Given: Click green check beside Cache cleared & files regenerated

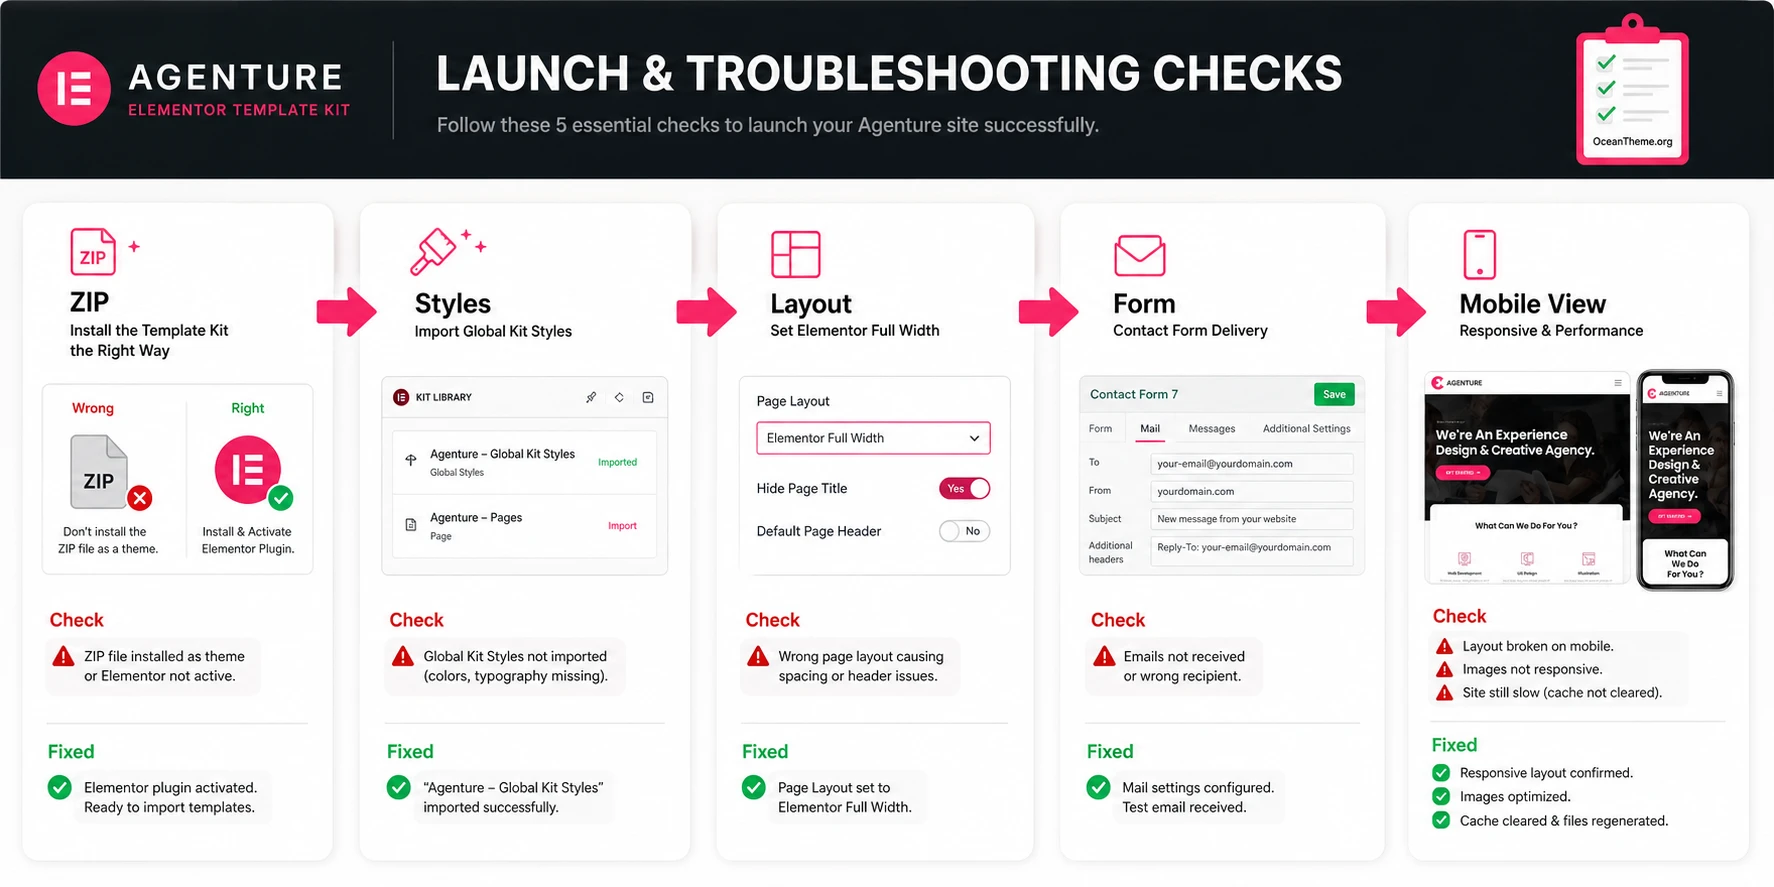Looking at the screenshot, I should pyautogui.click(x=1441, y=820).
